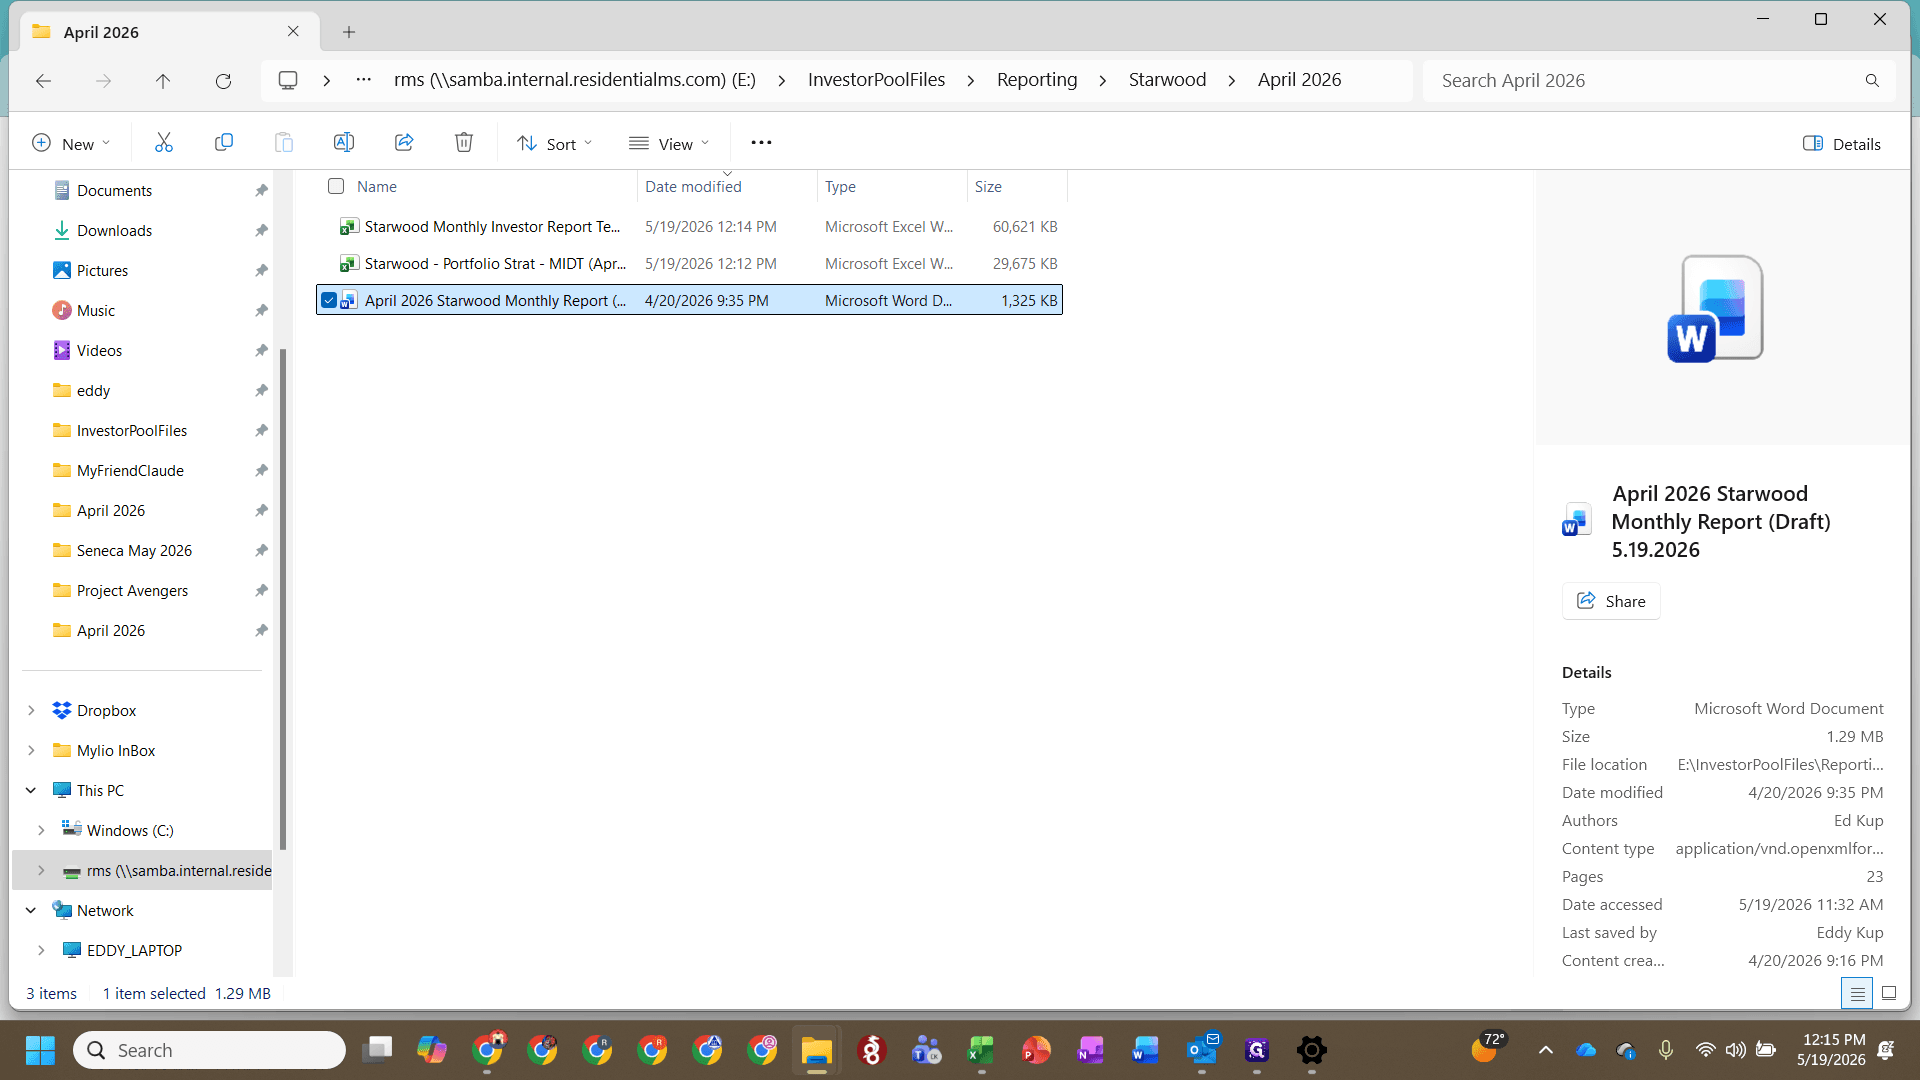The width and height of the screenshot is (1920, 1080).
Task: Open the New dropdown menu
Action: [70, 144]
